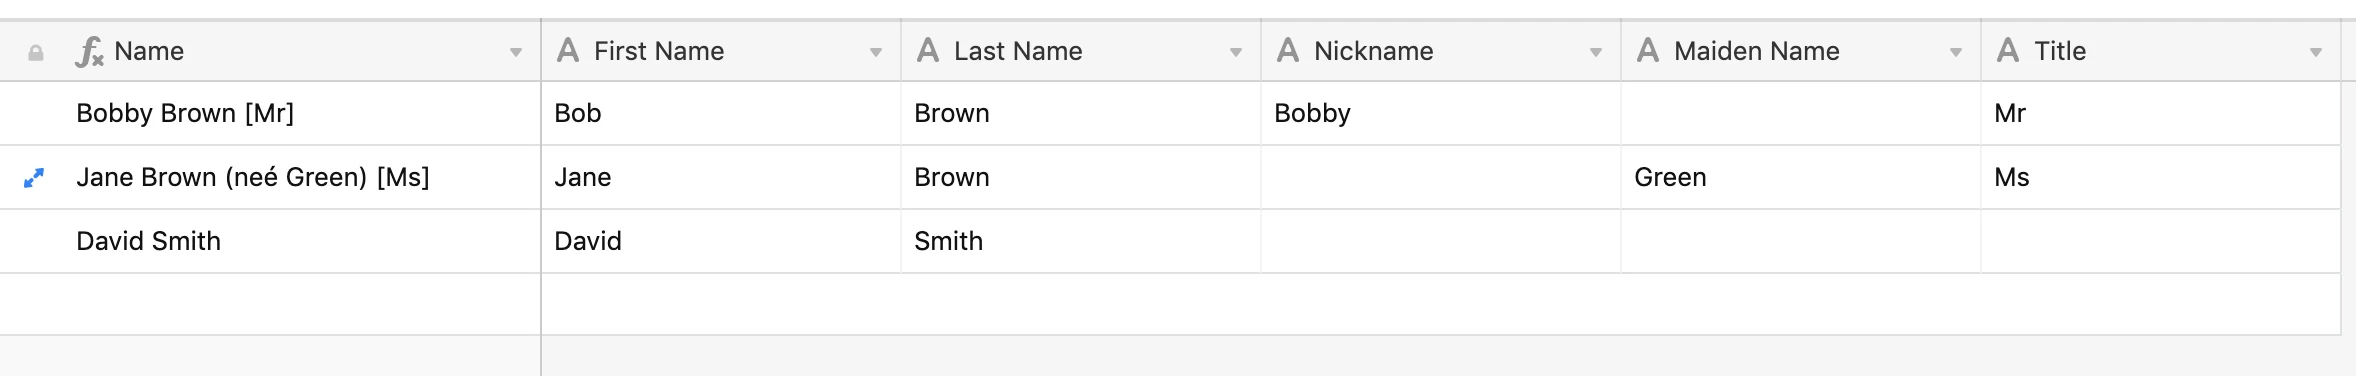
Task: Expand the Jane Brown record arrows icon
Action: point(34,178)
